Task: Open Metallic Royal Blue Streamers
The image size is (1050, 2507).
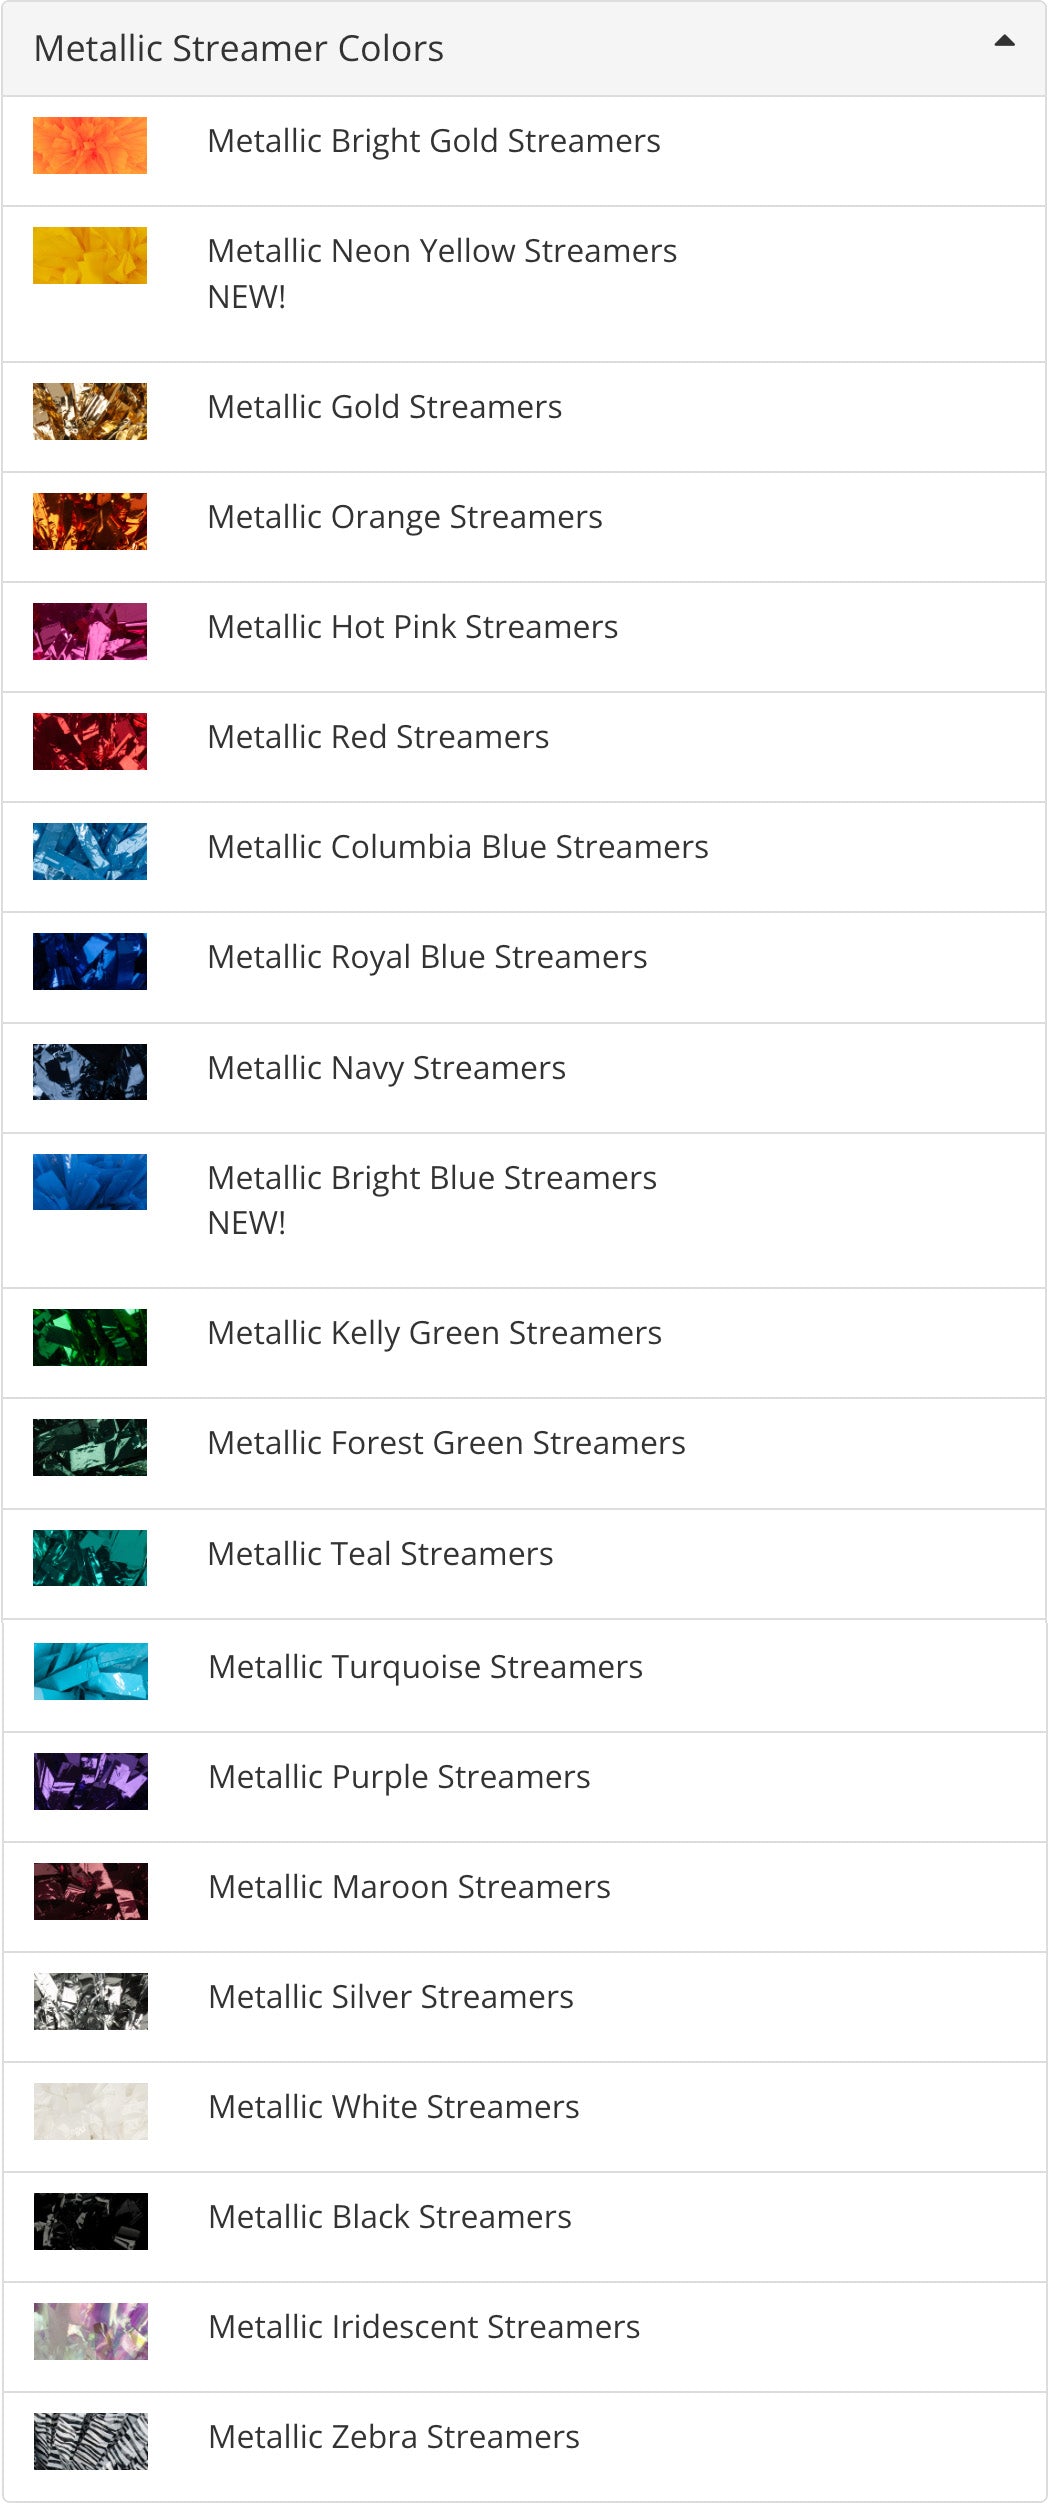Action: pyautogui.click(x=427, y=958)
